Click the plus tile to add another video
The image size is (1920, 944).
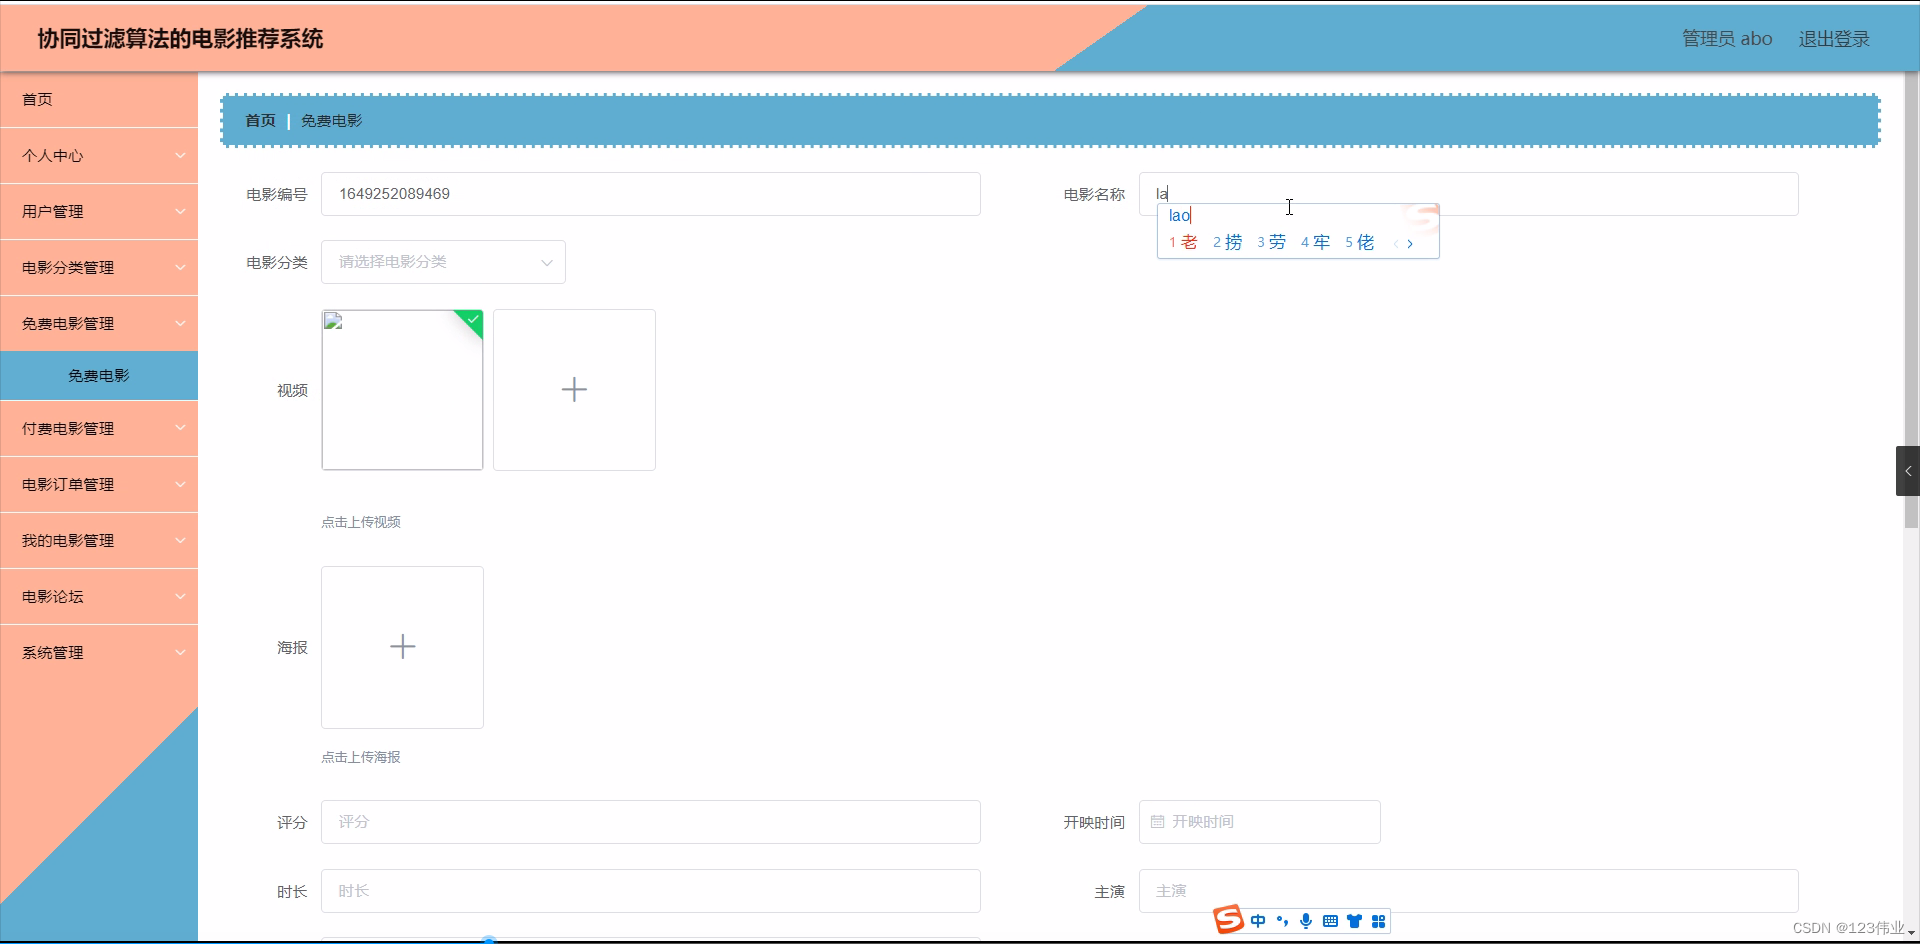click(574, 389)
